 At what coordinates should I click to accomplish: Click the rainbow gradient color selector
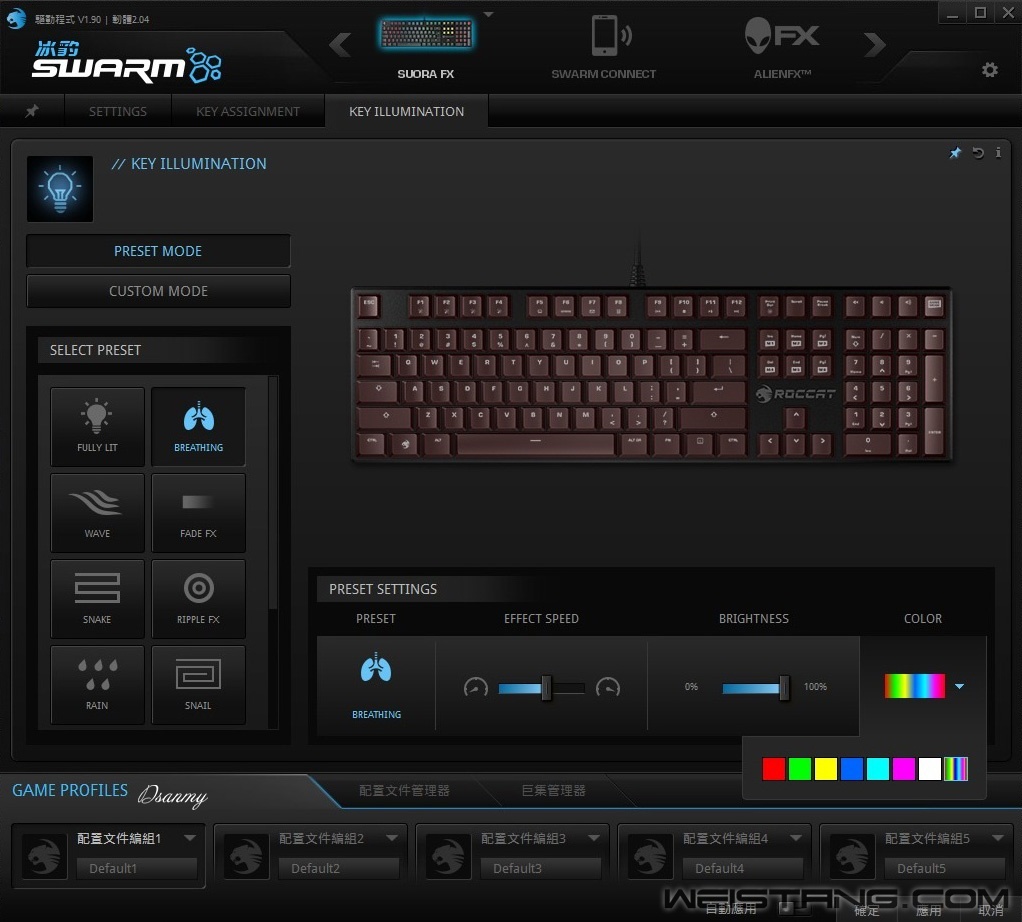tap(914, 686)
